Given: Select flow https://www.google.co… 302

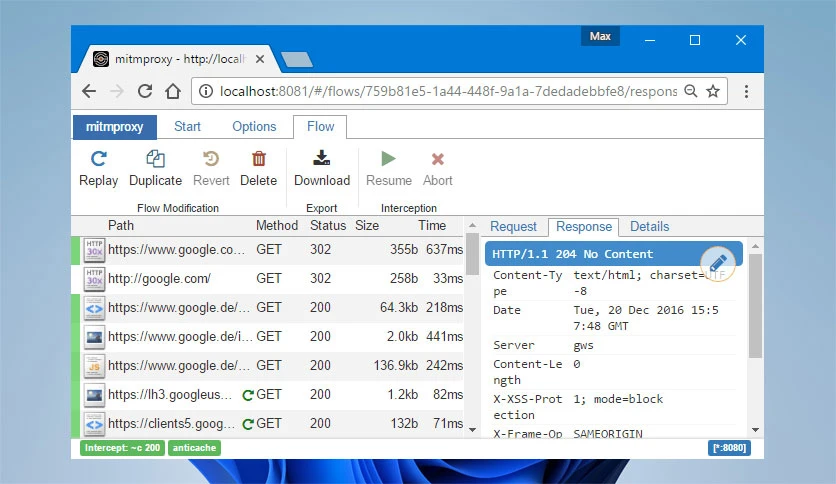Looking at the screenshot, I should click(x=268, y=249).
